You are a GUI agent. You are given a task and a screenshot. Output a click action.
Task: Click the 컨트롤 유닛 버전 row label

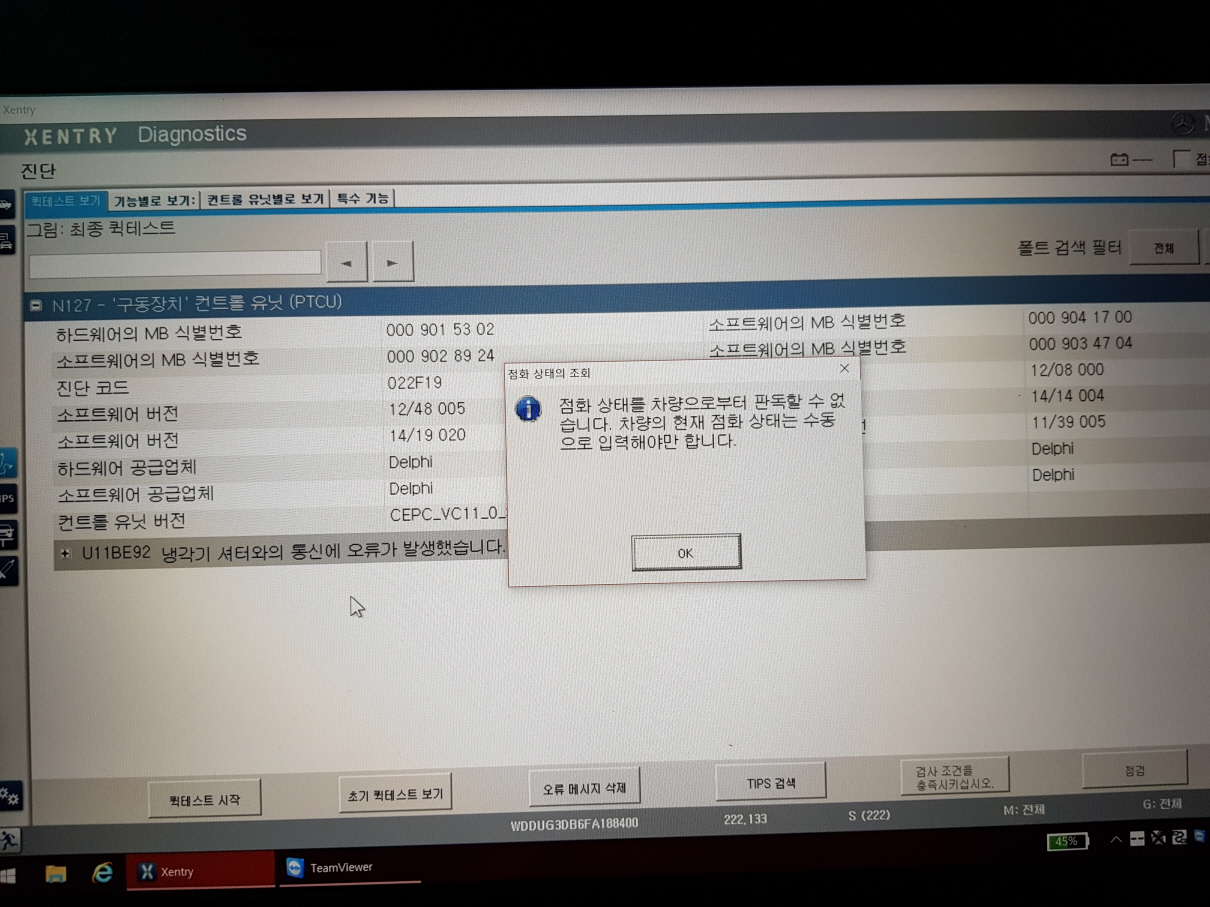pyautogui.click(x=121, y=521)
